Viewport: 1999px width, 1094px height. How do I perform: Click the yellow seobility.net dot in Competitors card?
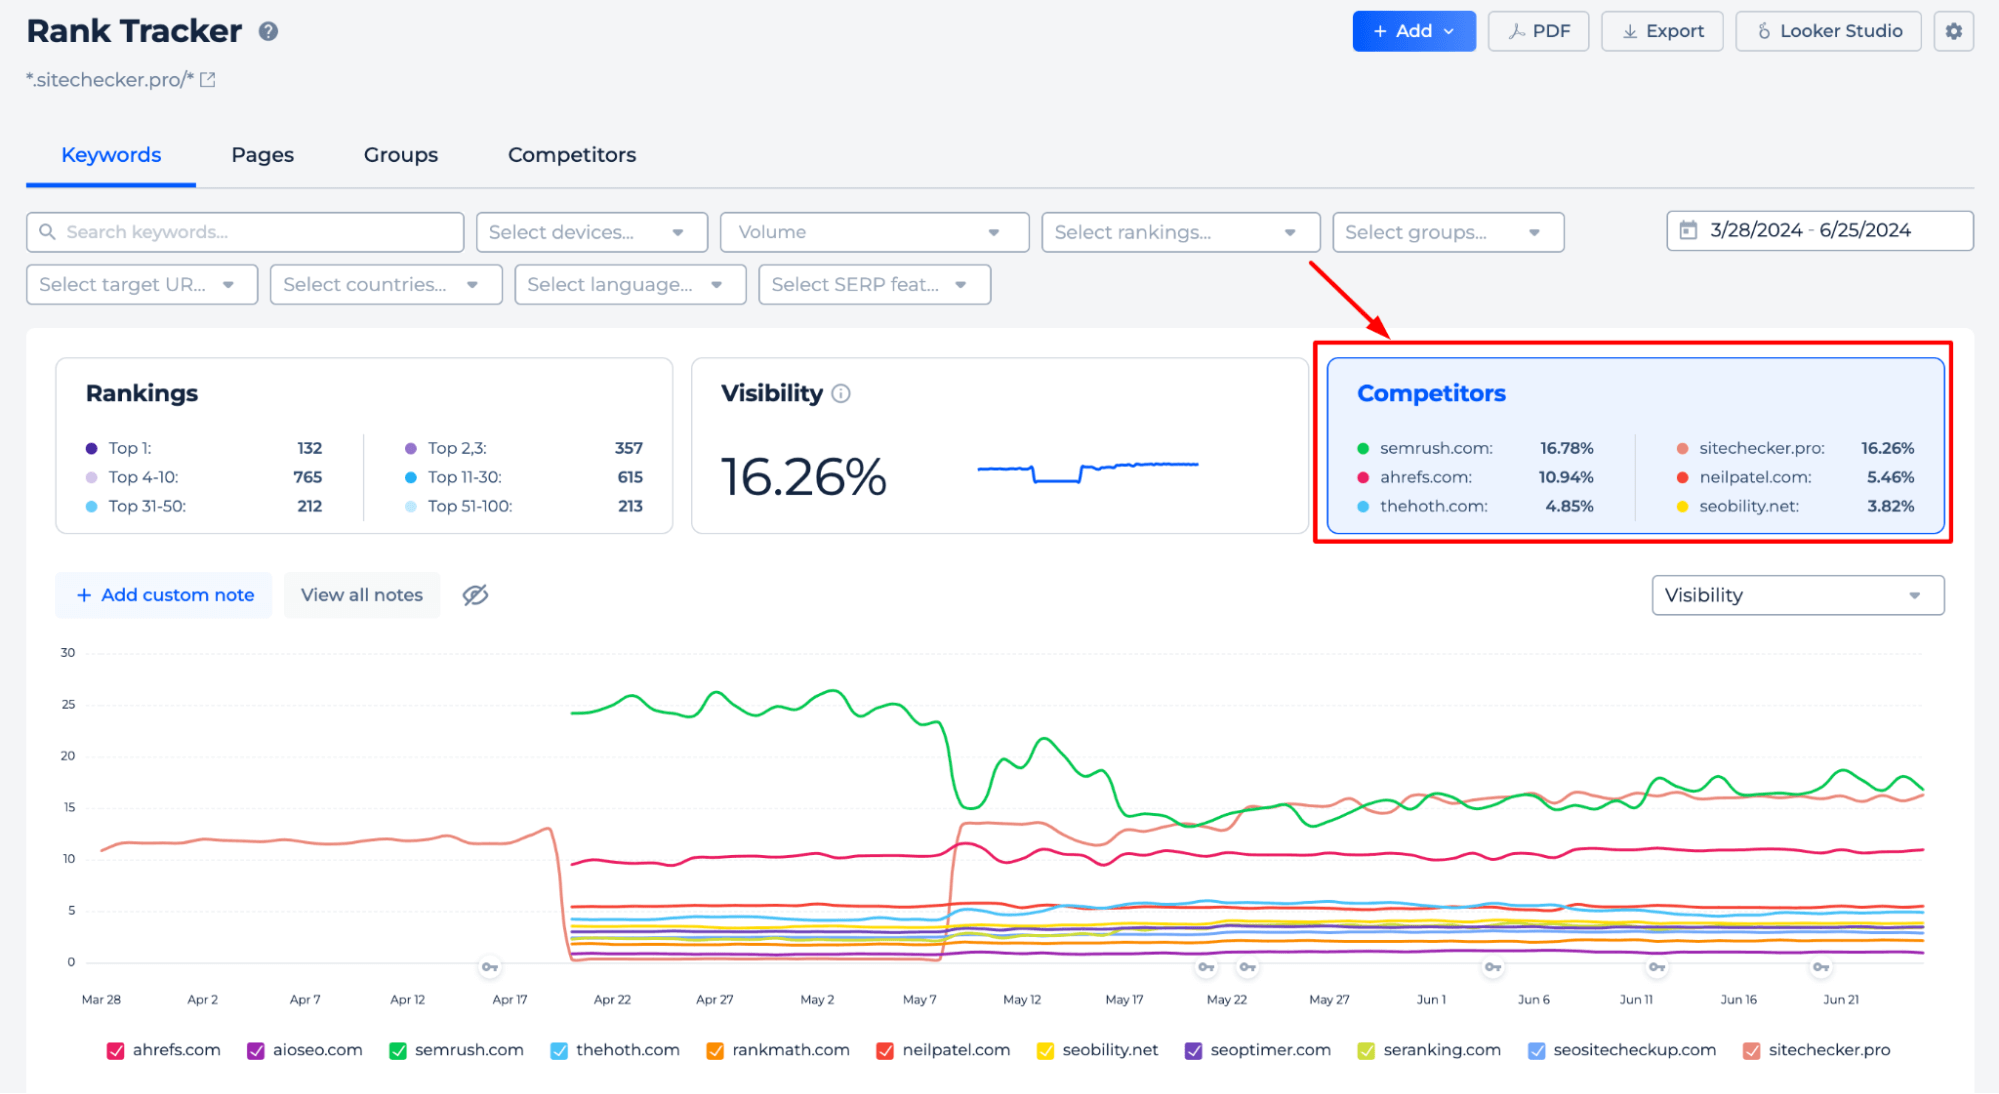1683,506
